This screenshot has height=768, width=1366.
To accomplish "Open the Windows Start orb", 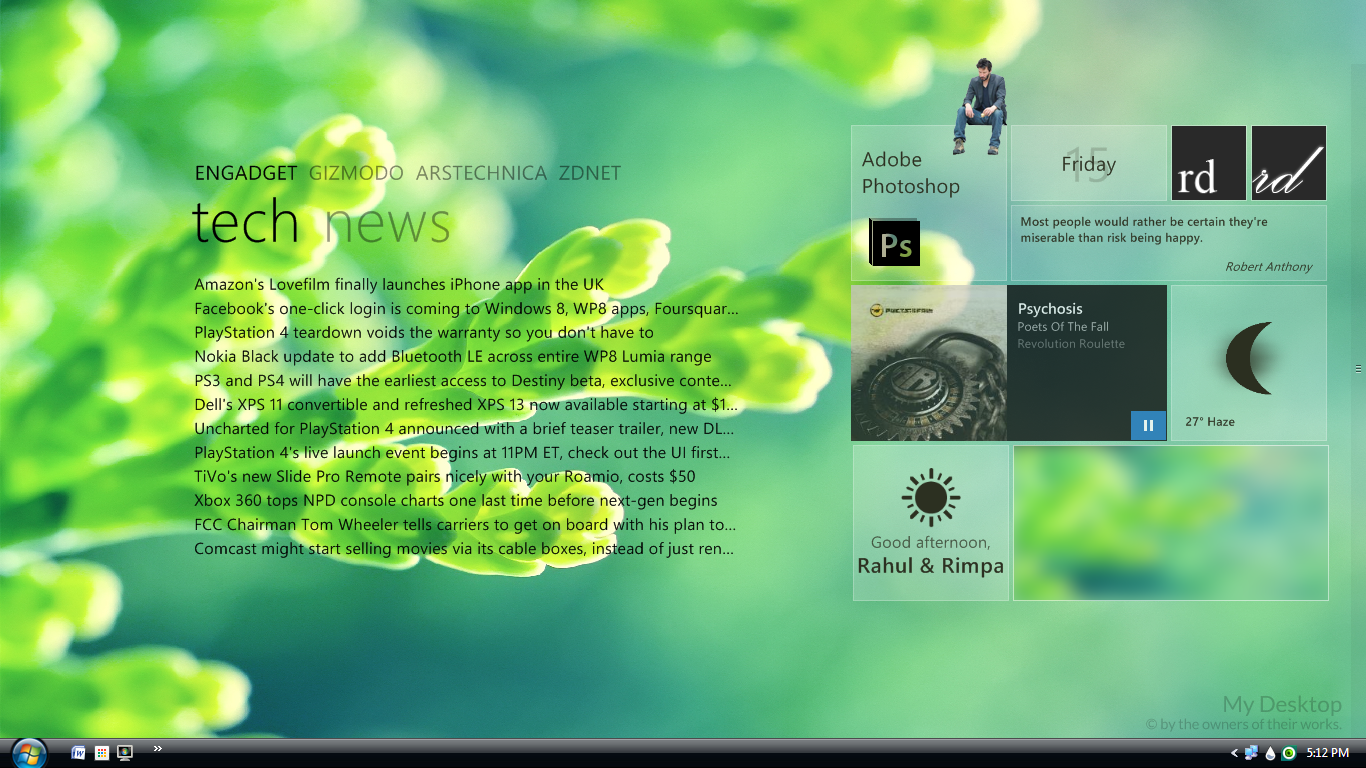I will [28, 753].
